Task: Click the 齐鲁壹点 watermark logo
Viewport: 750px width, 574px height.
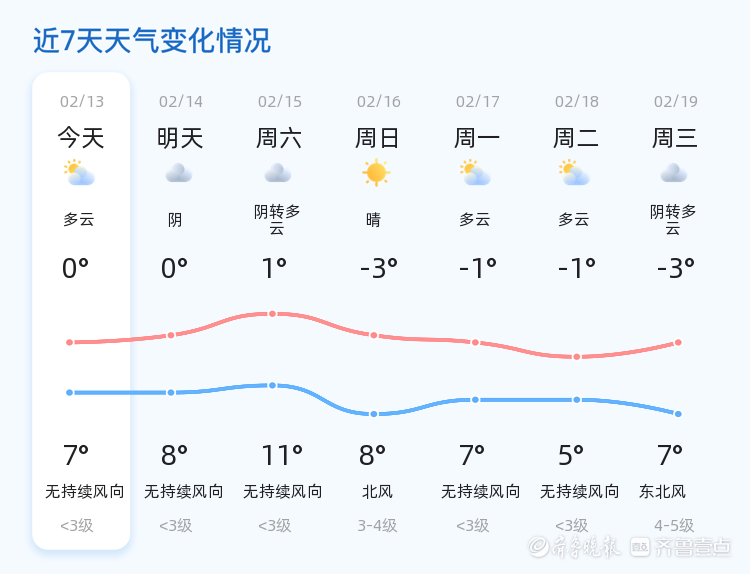Action: pyautogui.click(x=681, y=547)
